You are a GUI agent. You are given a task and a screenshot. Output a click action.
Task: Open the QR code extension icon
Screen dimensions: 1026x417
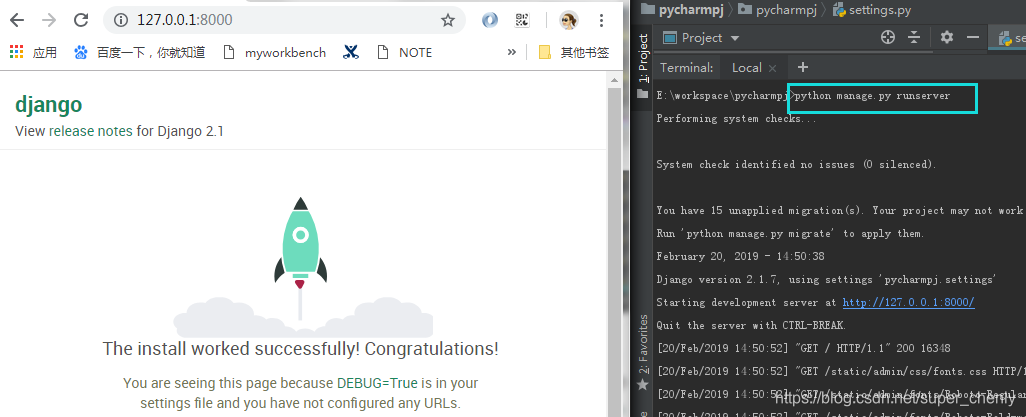pos(522,20)
